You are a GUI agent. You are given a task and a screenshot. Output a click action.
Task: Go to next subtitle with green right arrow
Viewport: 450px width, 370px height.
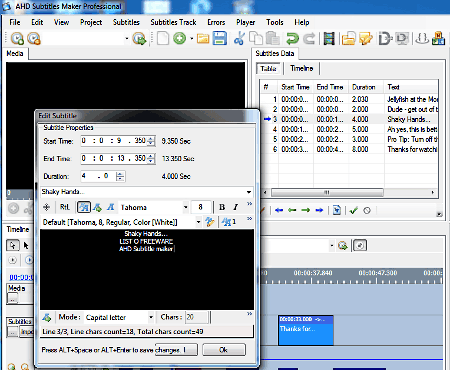click(306, 210)
